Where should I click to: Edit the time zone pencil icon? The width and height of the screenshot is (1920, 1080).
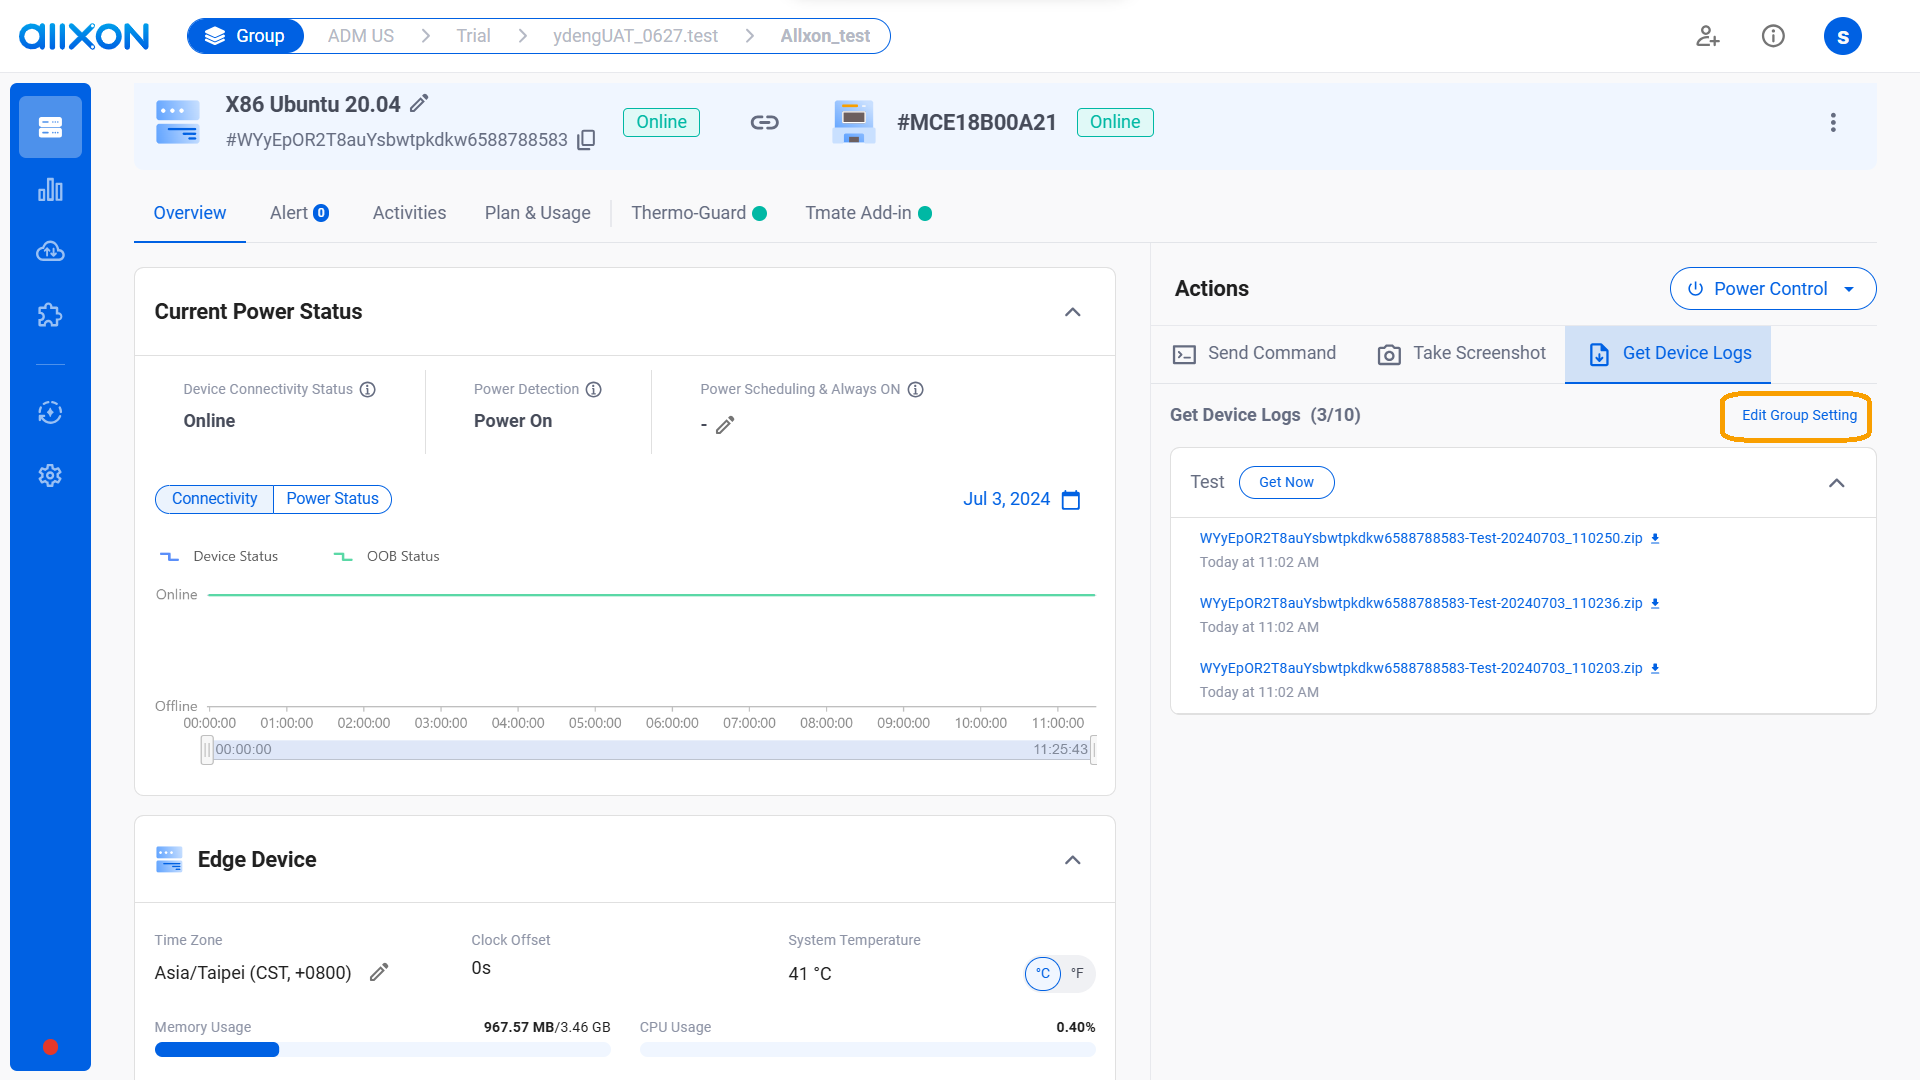click(379, 972)
